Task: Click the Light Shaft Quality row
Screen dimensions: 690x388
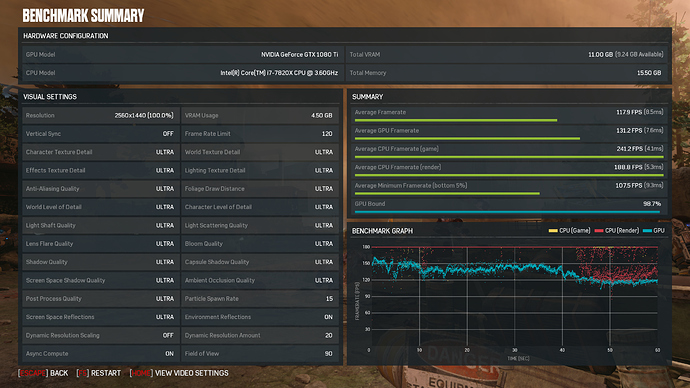Action: (101, 225)
